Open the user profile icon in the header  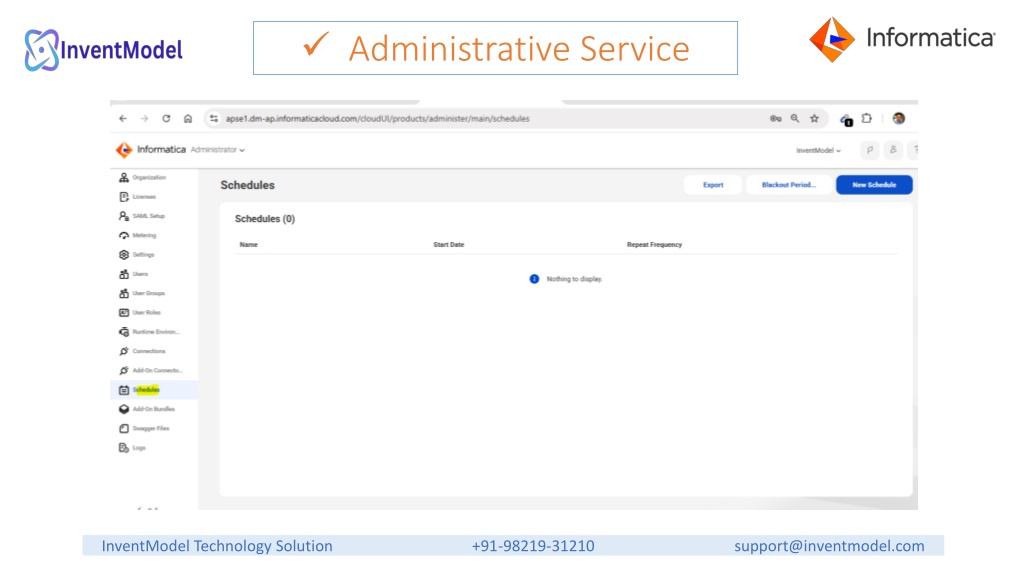click(893, 150)
